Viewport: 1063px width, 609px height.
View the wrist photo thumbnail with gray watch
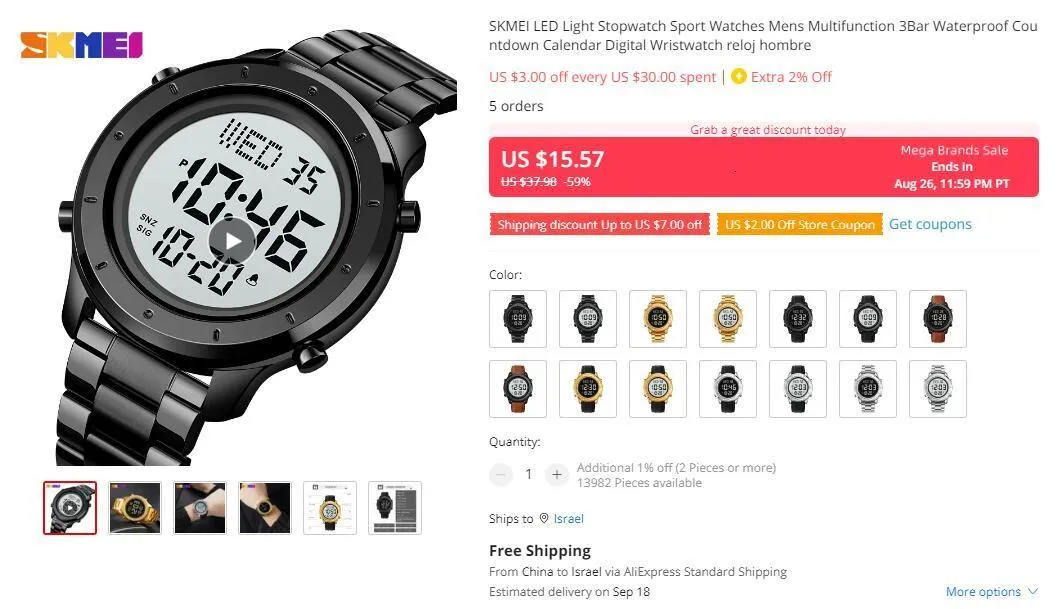200,508
